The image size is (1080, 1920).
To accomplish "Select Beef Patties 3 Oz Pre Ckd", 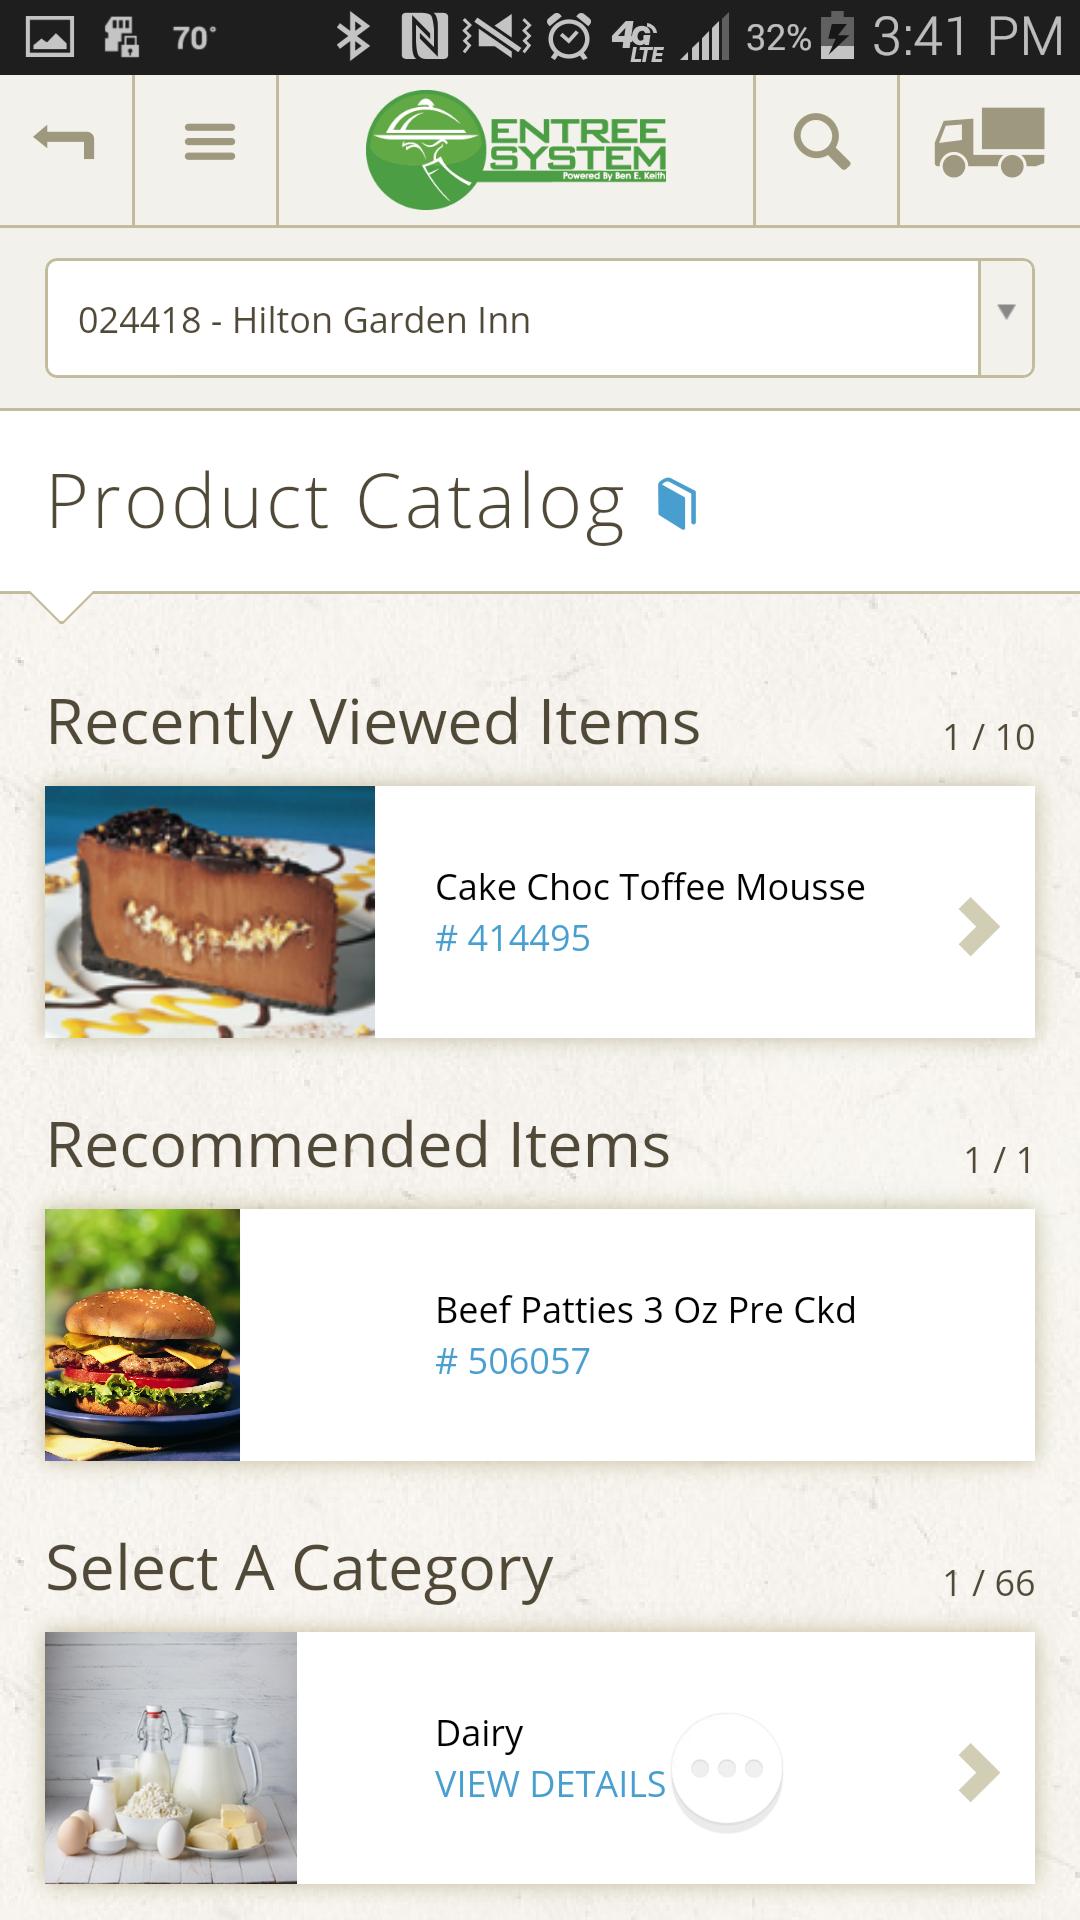I will (x=645, y=1310).
